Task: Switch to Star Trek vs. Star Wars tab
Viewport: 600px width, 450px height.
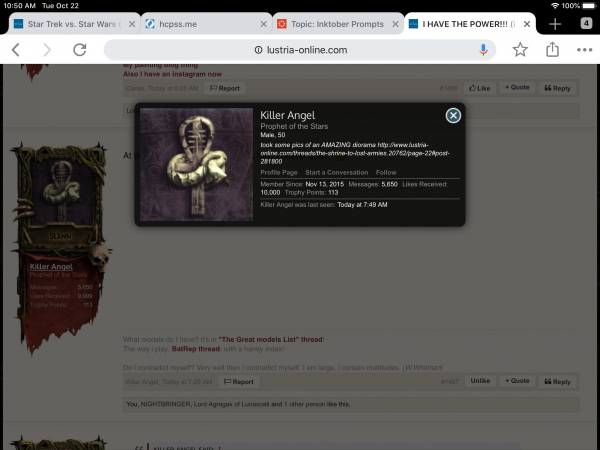Action: (x=70, y=23)
